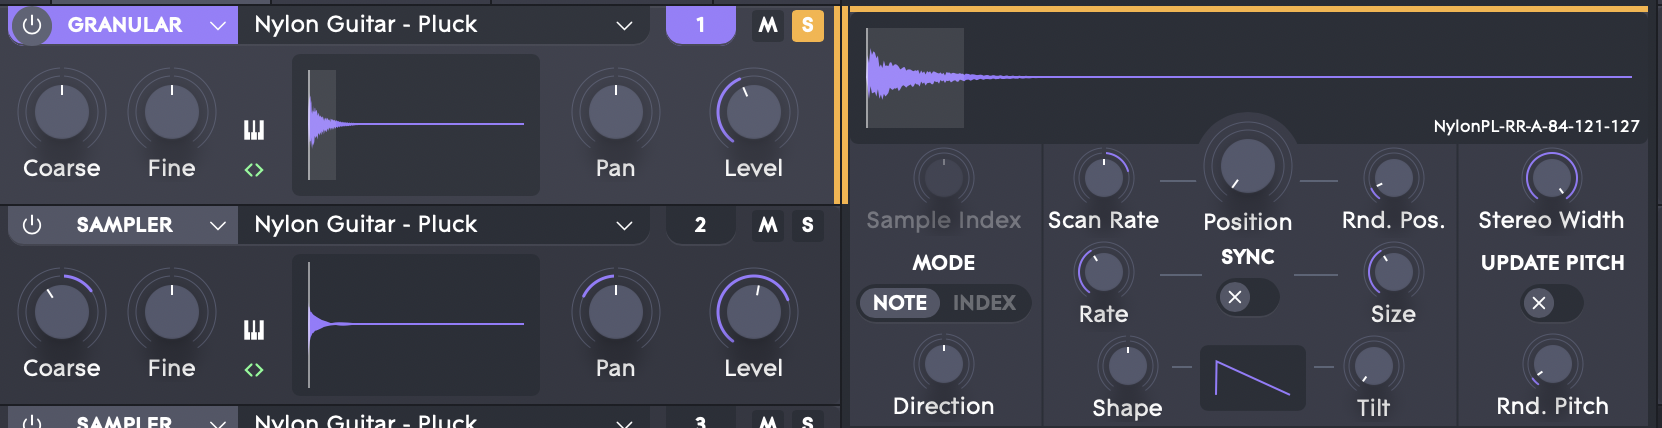This screenshot has height=428, width=1662.
Task: Unsolo layer 1 via the orange S button
Action: pos(808,25)
